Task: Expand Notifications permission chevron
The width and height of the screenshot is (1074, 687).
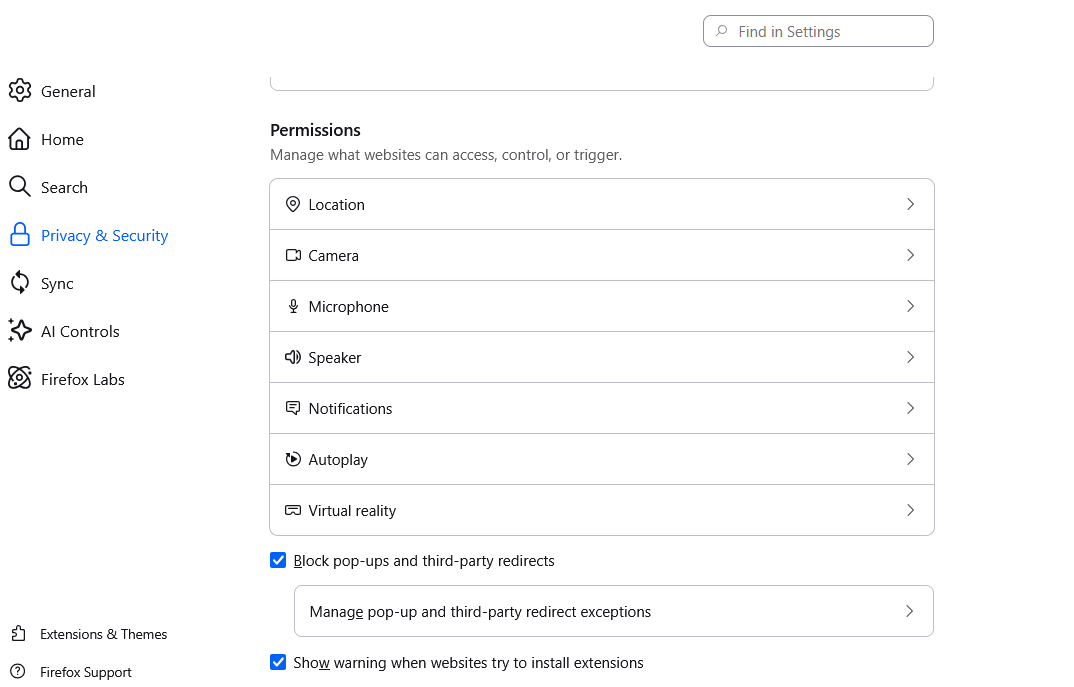Action: click(910, 408)
